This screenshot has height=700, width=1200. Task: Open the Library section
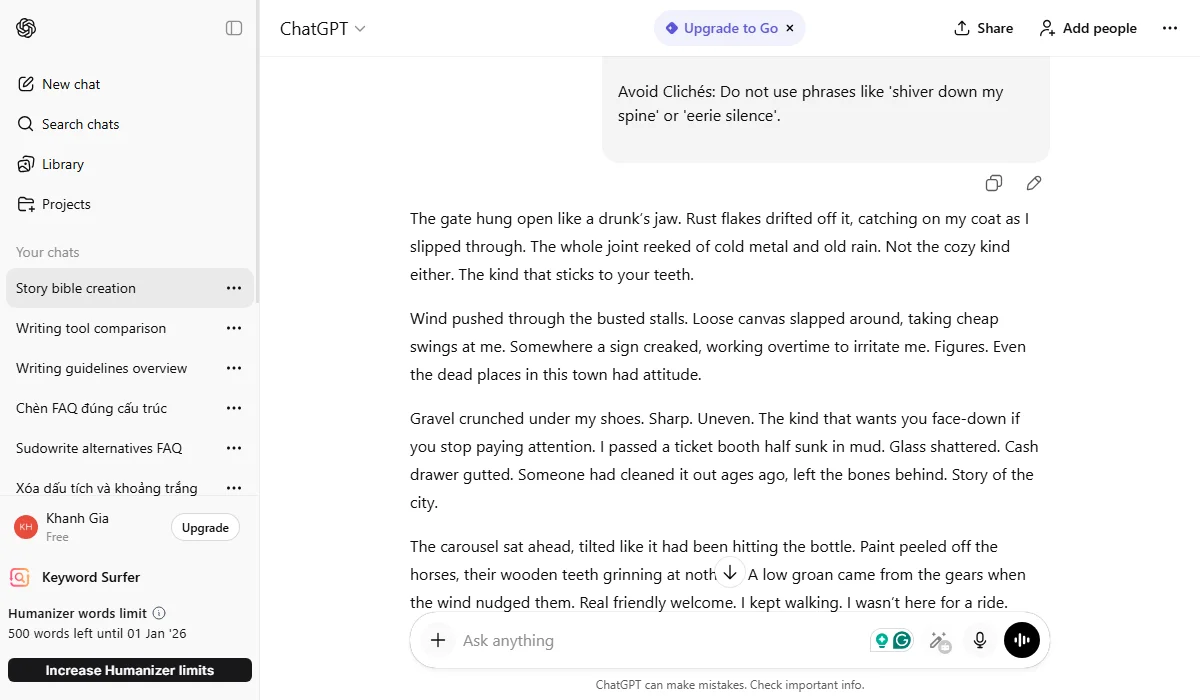62,164
